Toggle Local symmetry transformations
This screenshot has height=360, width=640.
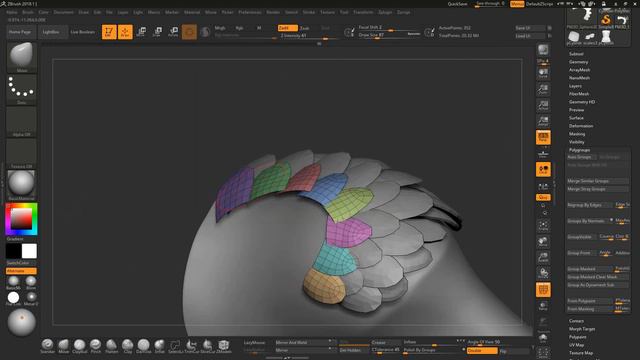tap(543, 169)
